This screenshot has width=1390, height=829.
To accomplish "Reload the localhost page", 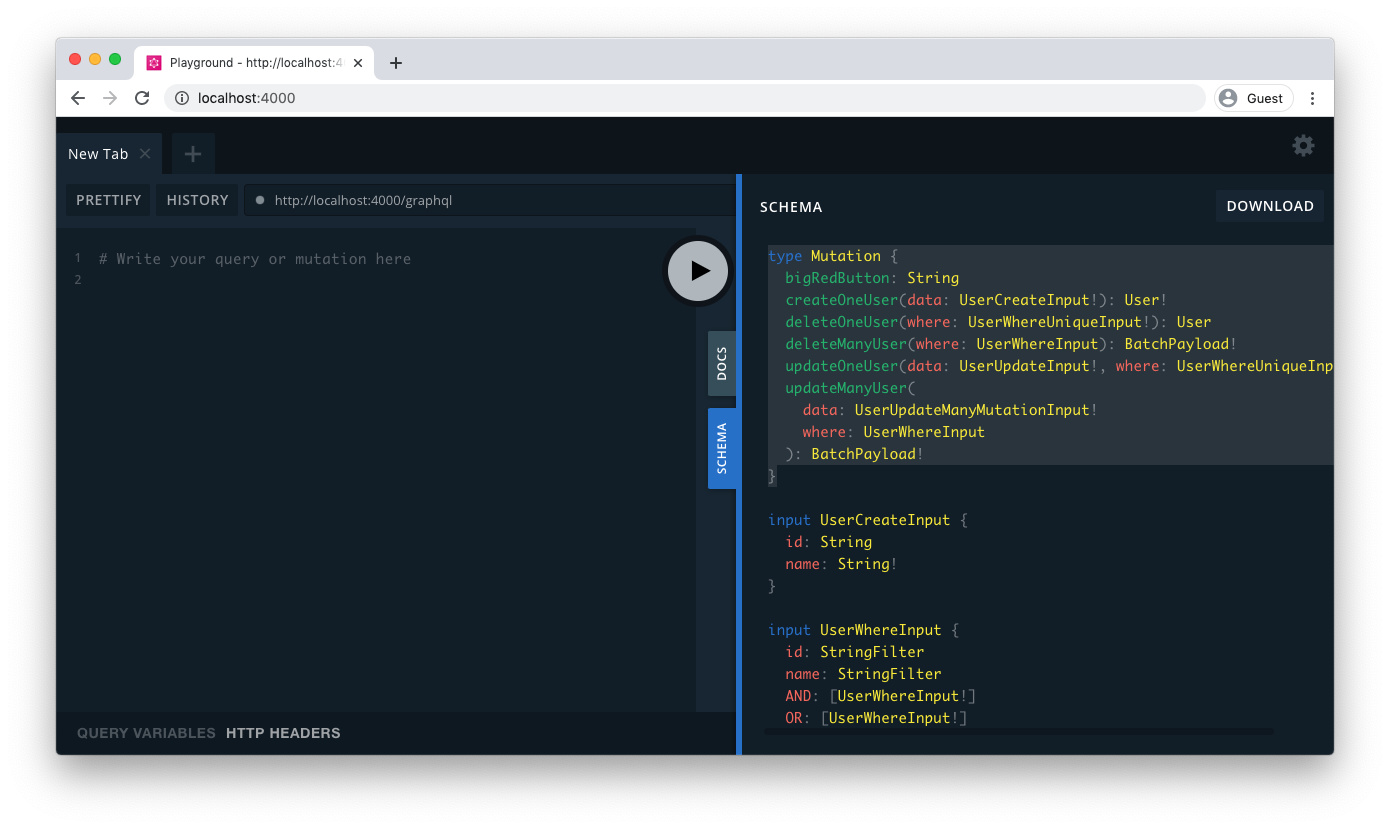I will pos(142,98).
